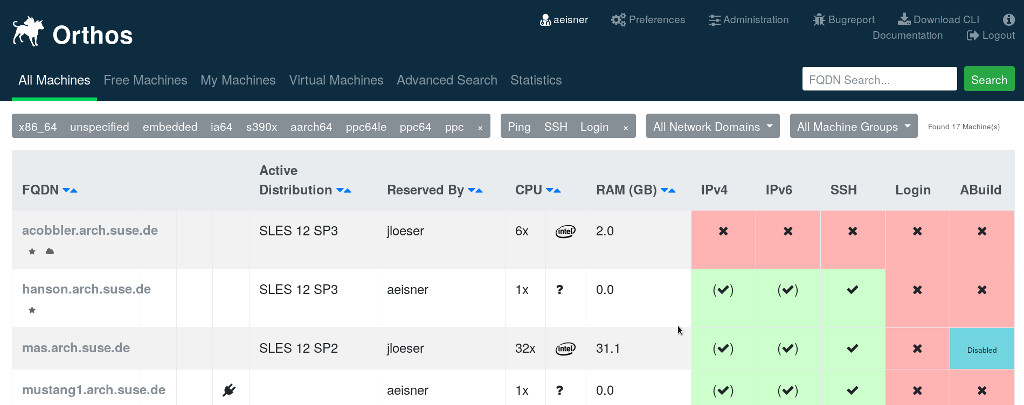
Task: Toggle Ping status filter
Action: point(519,127)
